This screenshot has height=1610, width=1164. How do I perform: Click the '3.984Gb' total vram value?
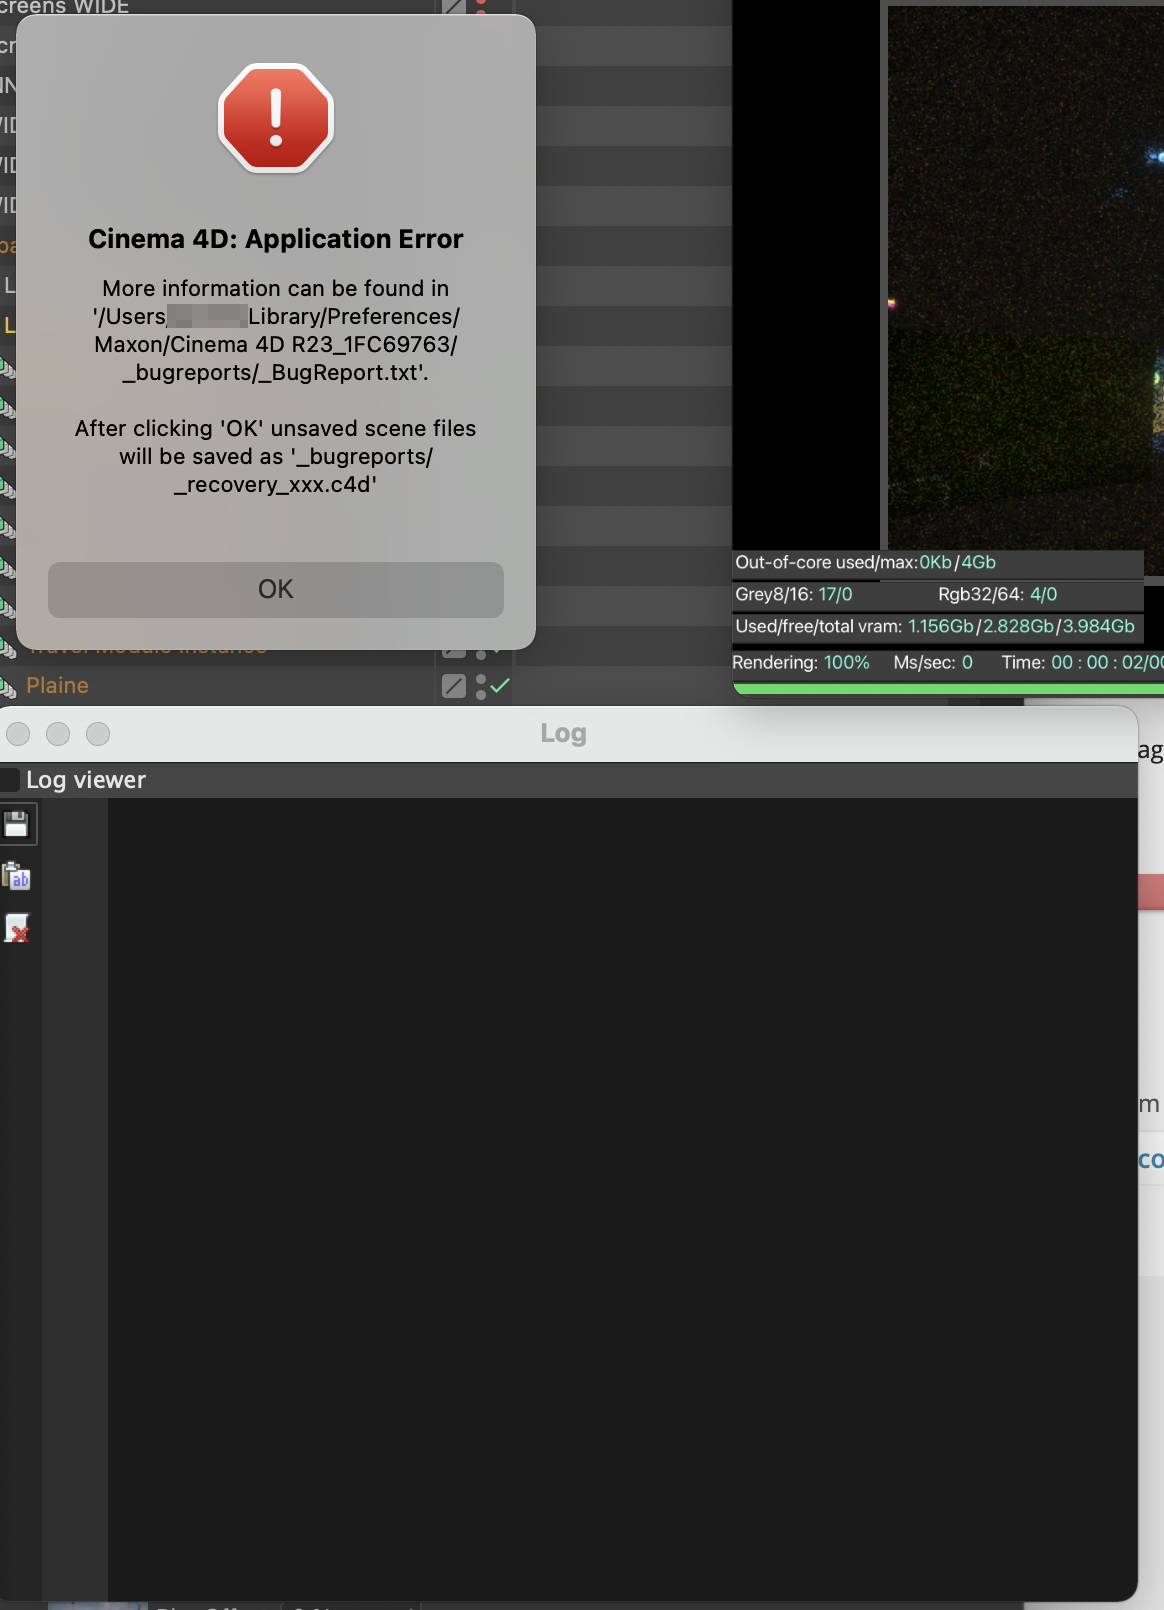pyautogui.click(x=1098, y=627)
